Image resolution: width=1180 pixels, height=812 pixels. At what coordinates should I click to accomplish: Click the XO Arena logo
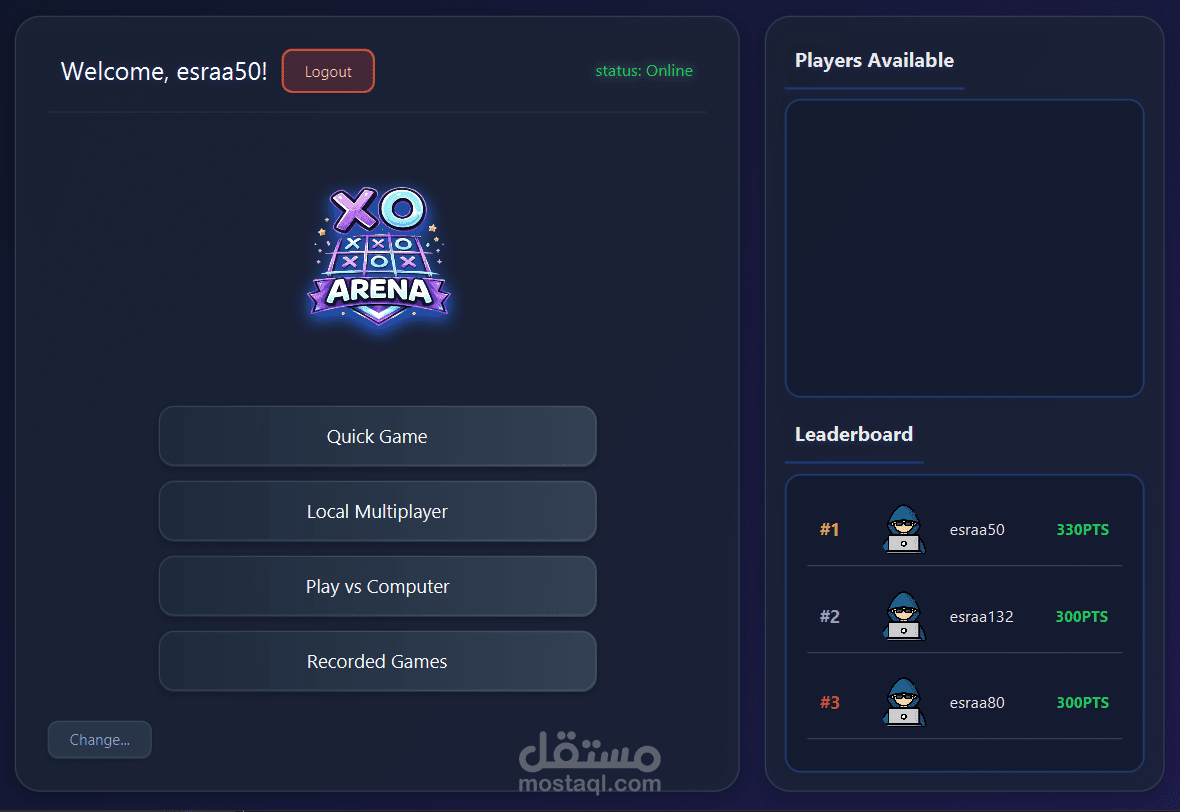click(x=379, y=256)
